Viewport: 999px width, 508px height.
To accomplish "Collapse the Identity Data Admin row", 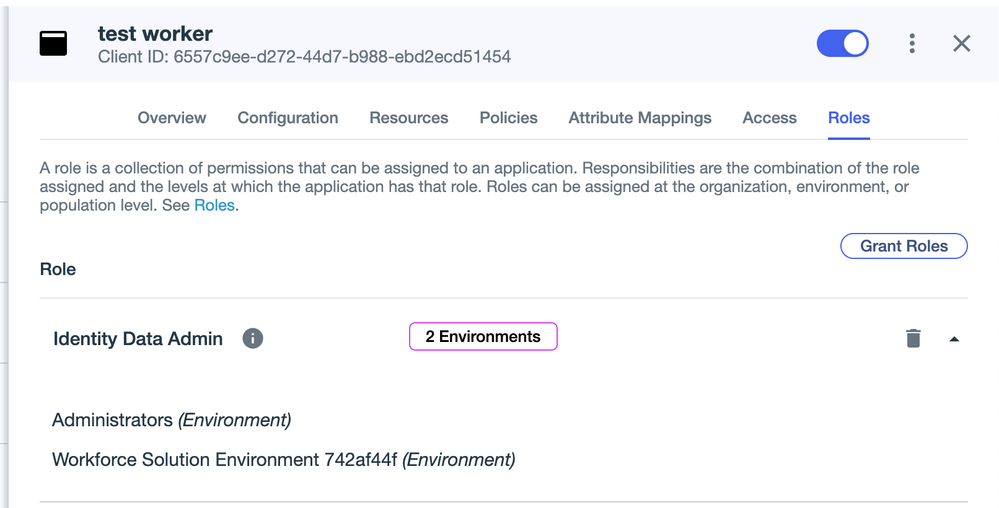I will point(954,339).
